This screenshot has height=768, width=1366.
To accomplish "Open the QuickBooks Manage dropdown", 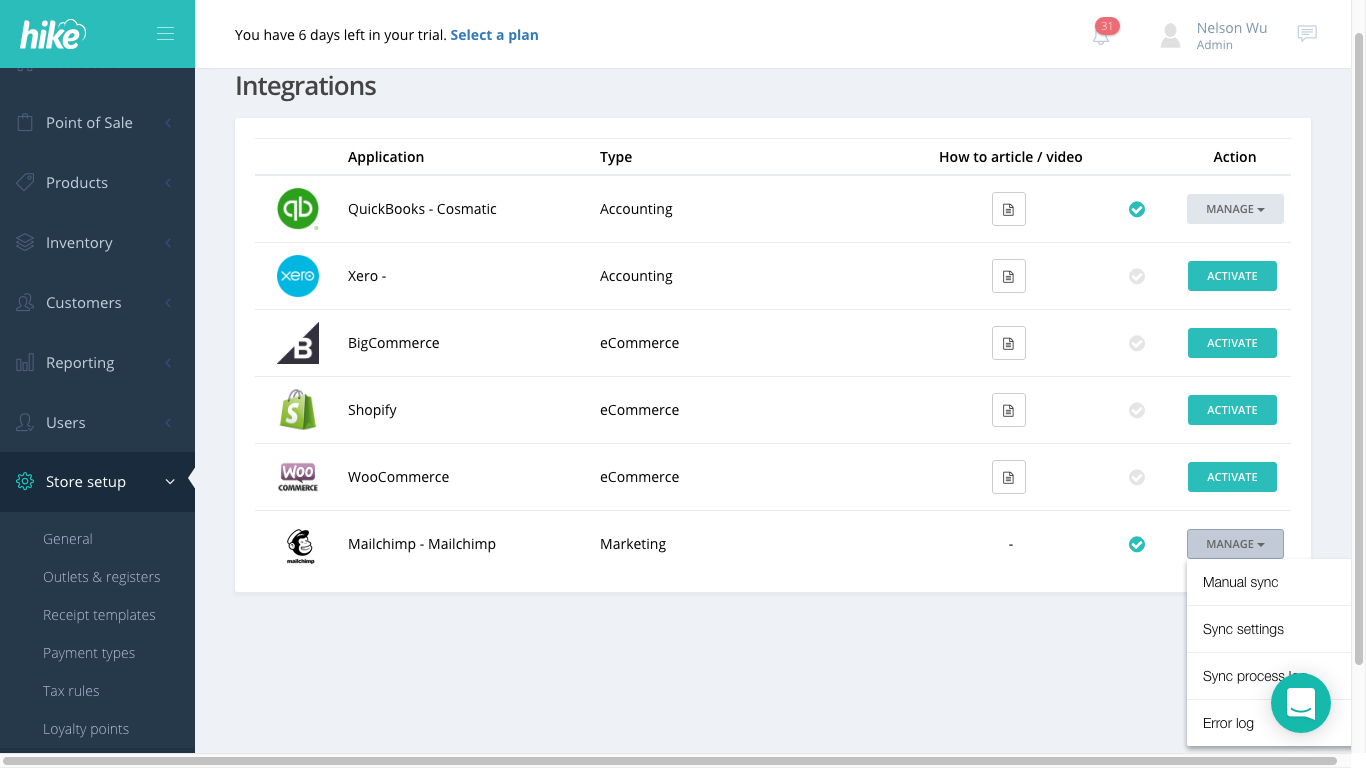I will click(x=1235, y=209).
